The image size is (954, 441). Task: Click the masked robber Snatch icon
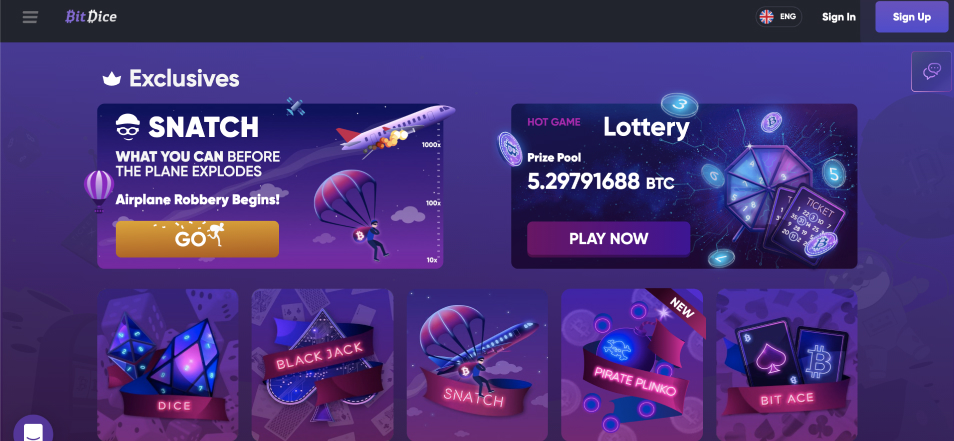128,126
